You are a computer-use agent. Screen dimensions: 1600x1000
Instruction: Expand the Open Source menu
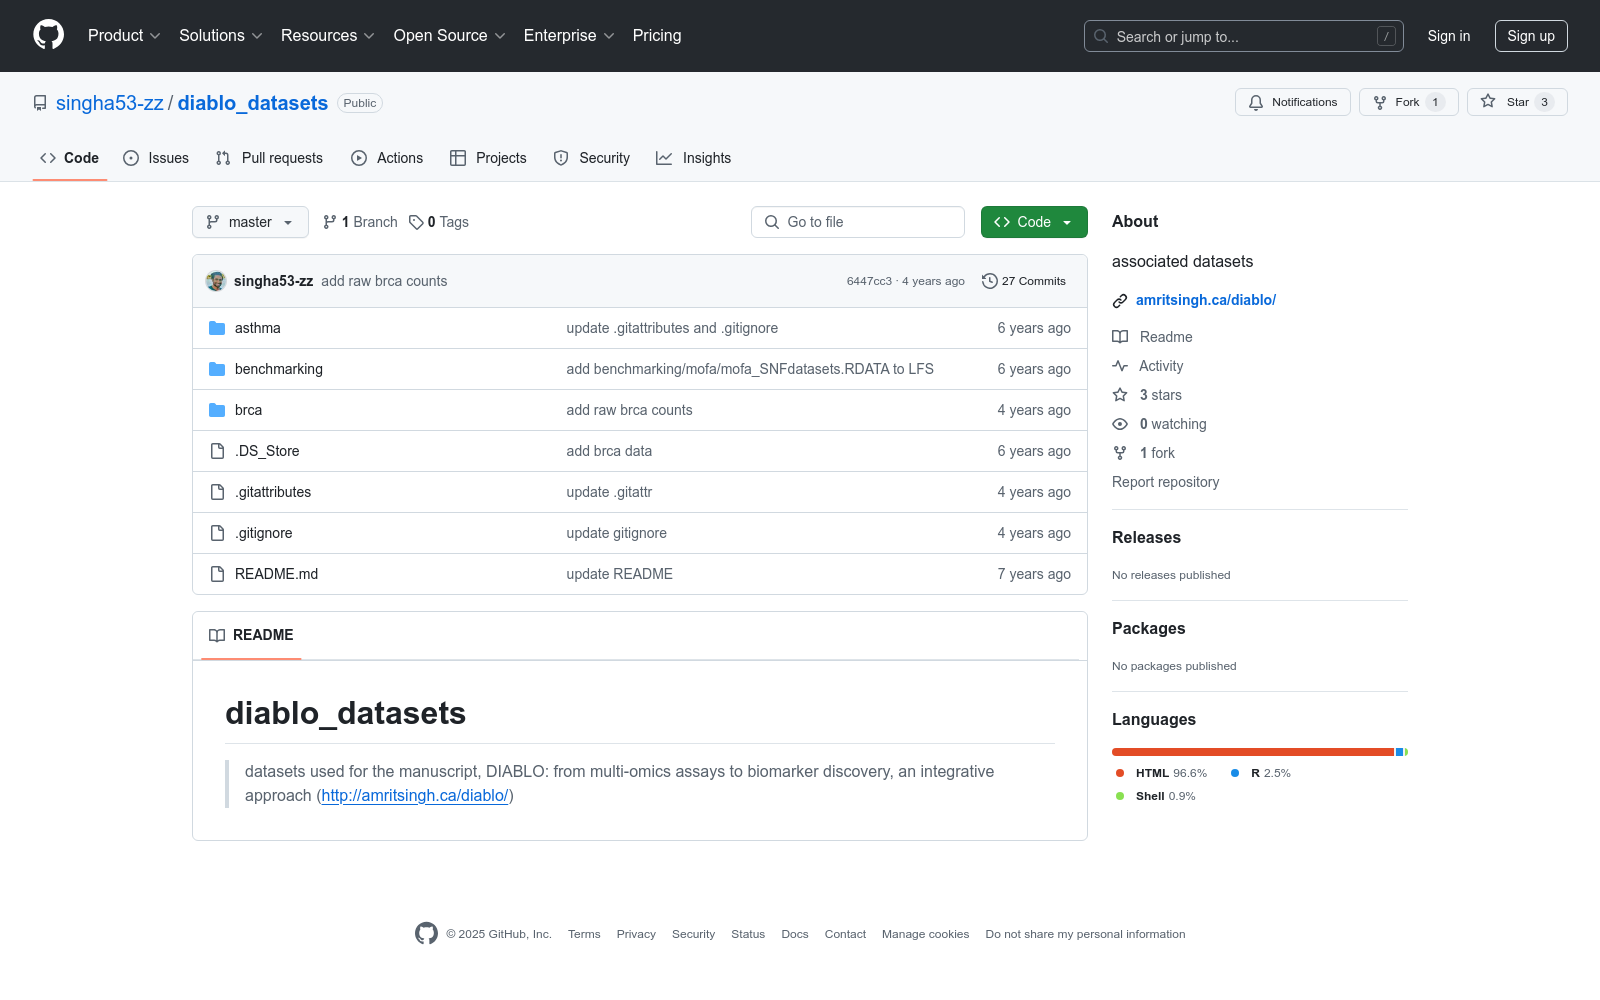click(450, 35)
